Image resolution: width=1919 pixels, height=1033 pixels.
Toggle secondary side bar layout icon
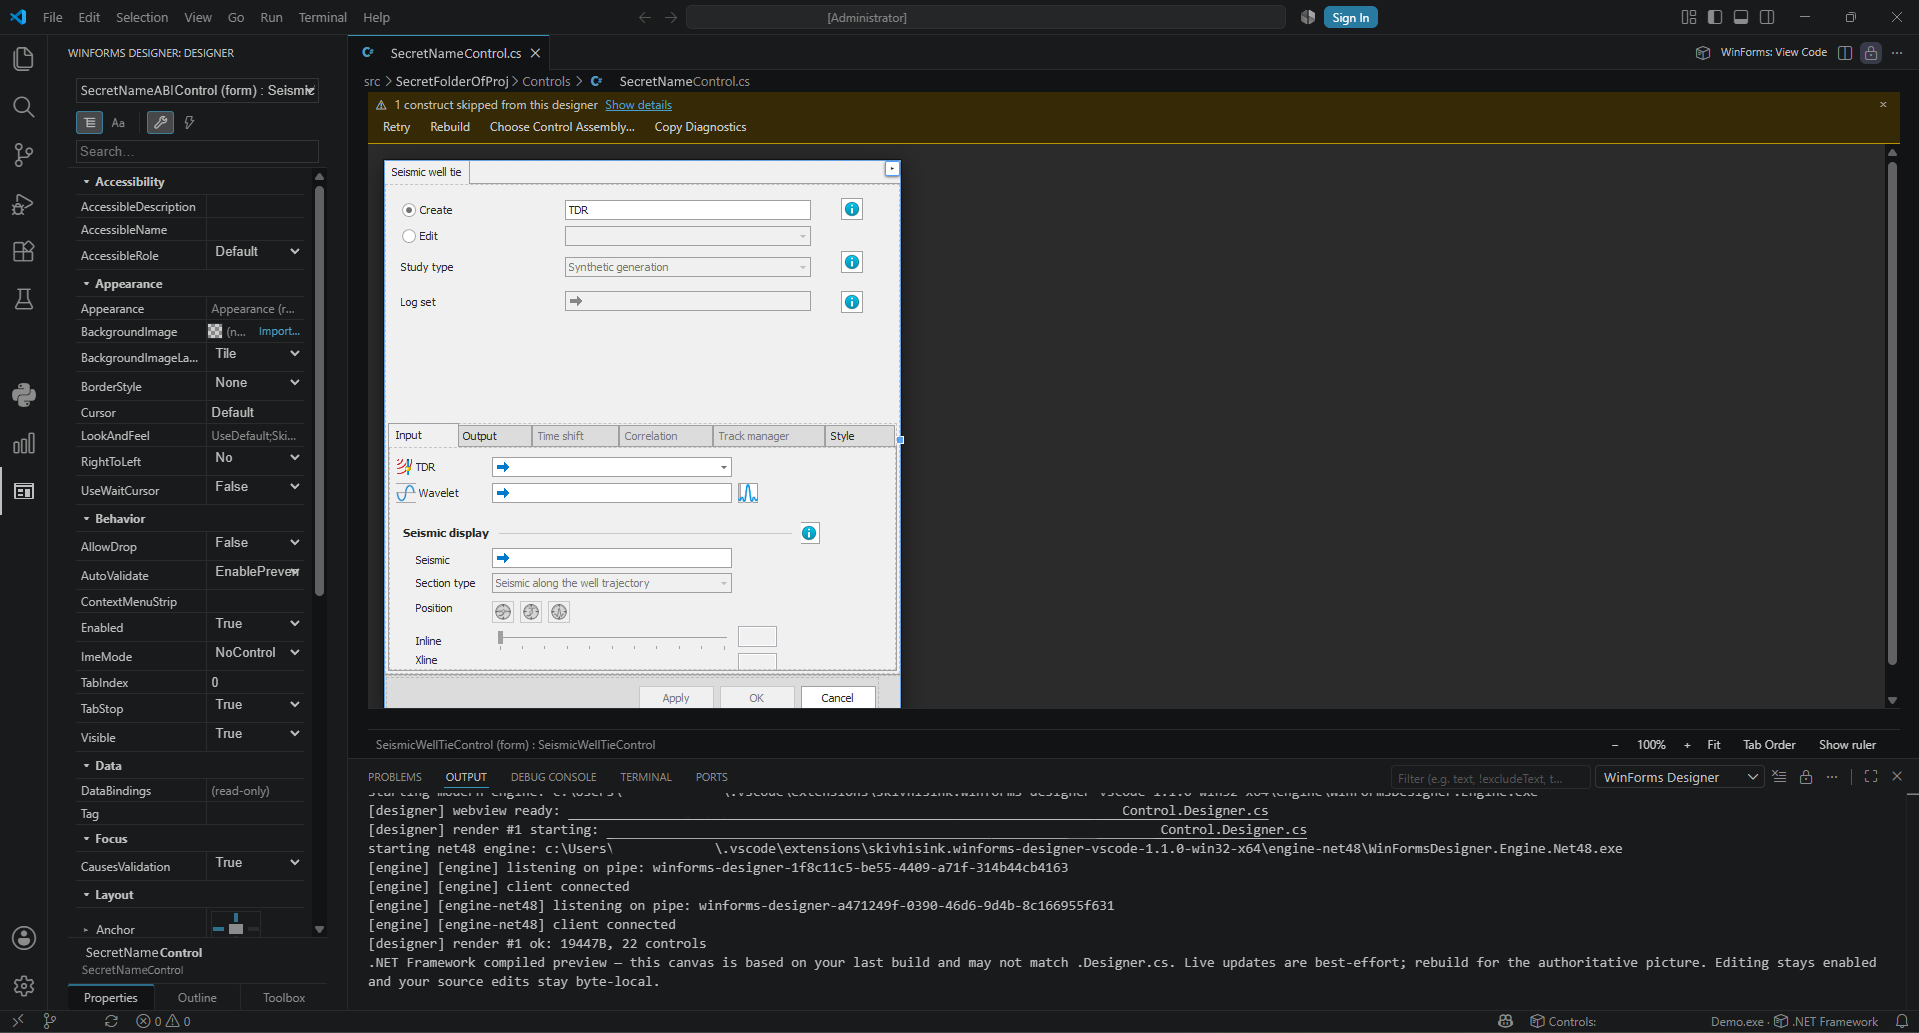pyautogui.click(x=1767, y=17)
